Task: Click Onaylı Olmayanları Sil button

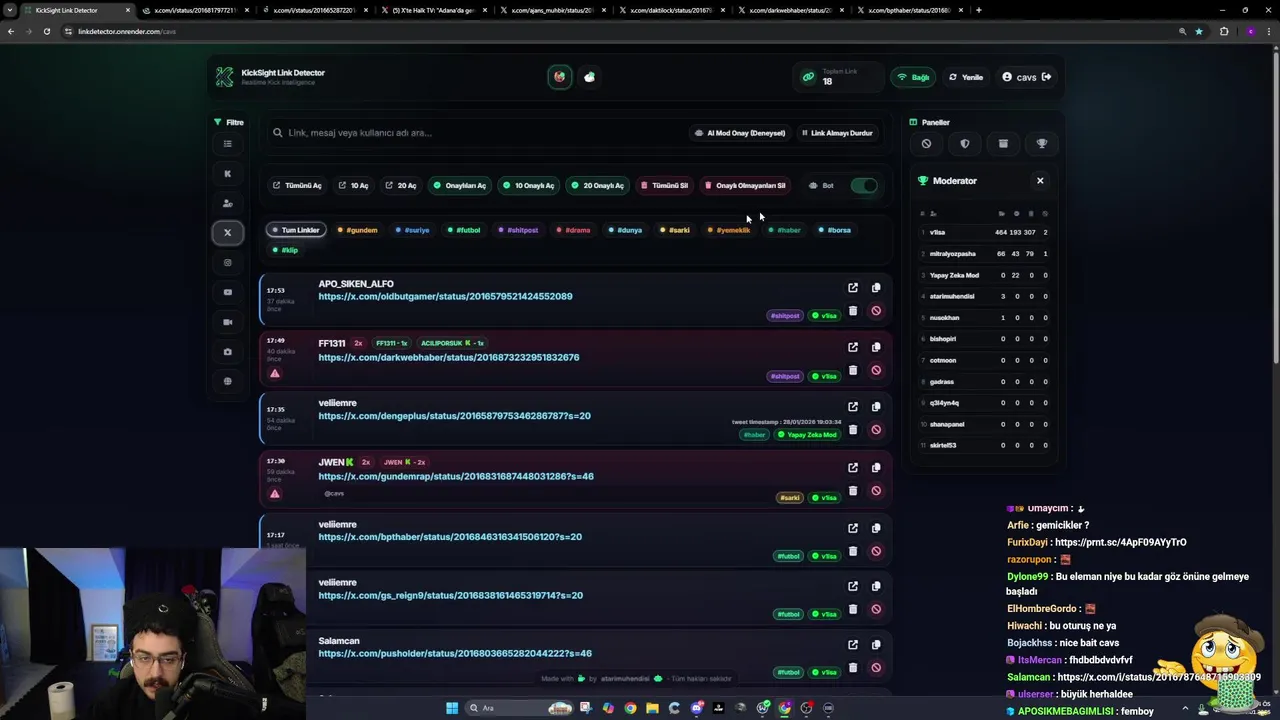Action: pyautogui.click(x=745, y=186)
